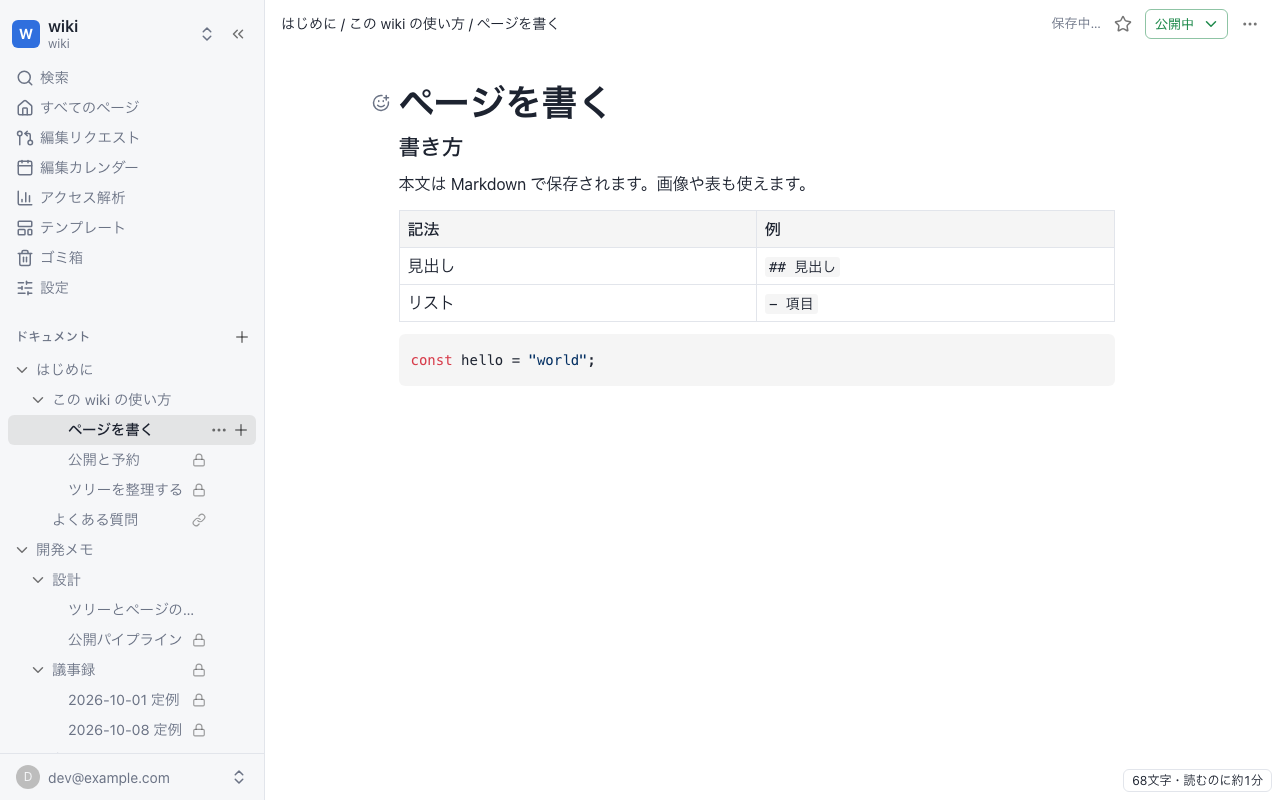Collapse the 開発メモ tree node

(x=22, y=549)
